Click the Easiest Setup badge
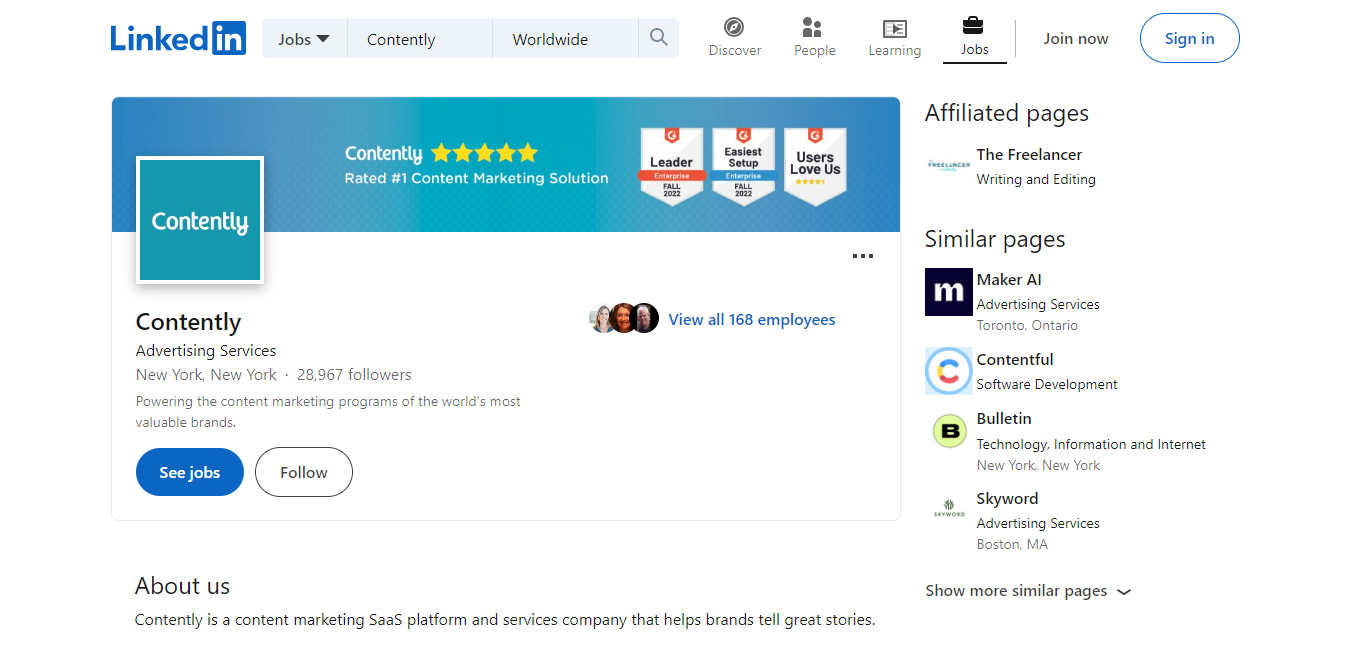Image resolution: width=1348 pixels, height=647 pixels. 743,167
